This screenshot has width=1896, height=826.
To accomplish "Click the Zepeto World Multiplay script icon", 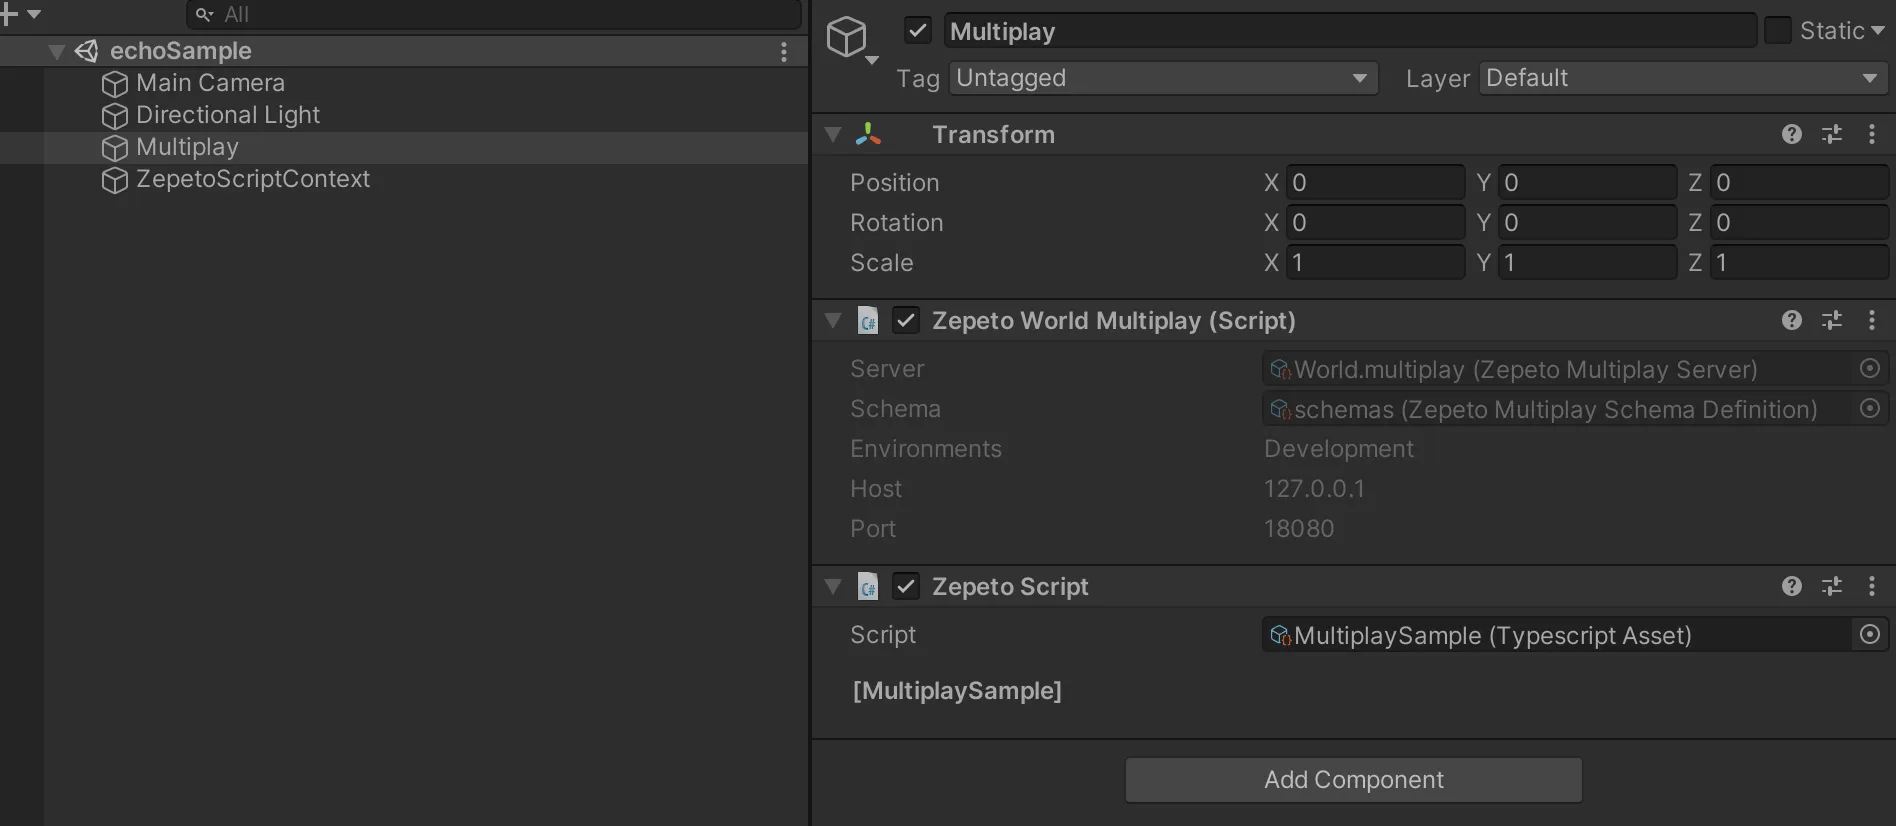I will click(x=868, y=321).
